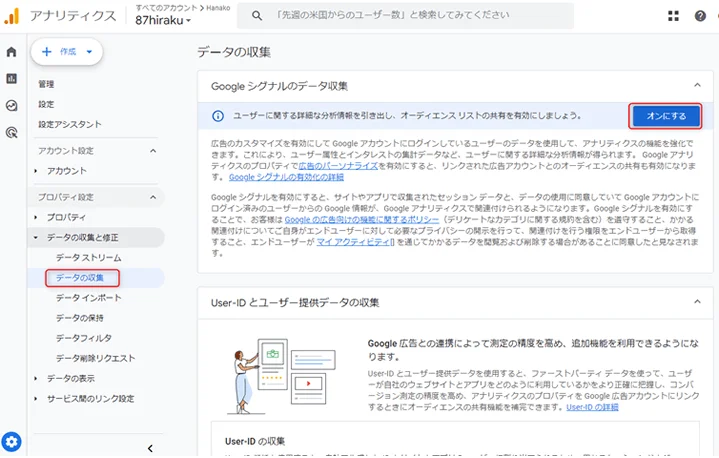Open the help question mark icon
719x458 pixels.
pyautogui.click(x=700, y=16)
